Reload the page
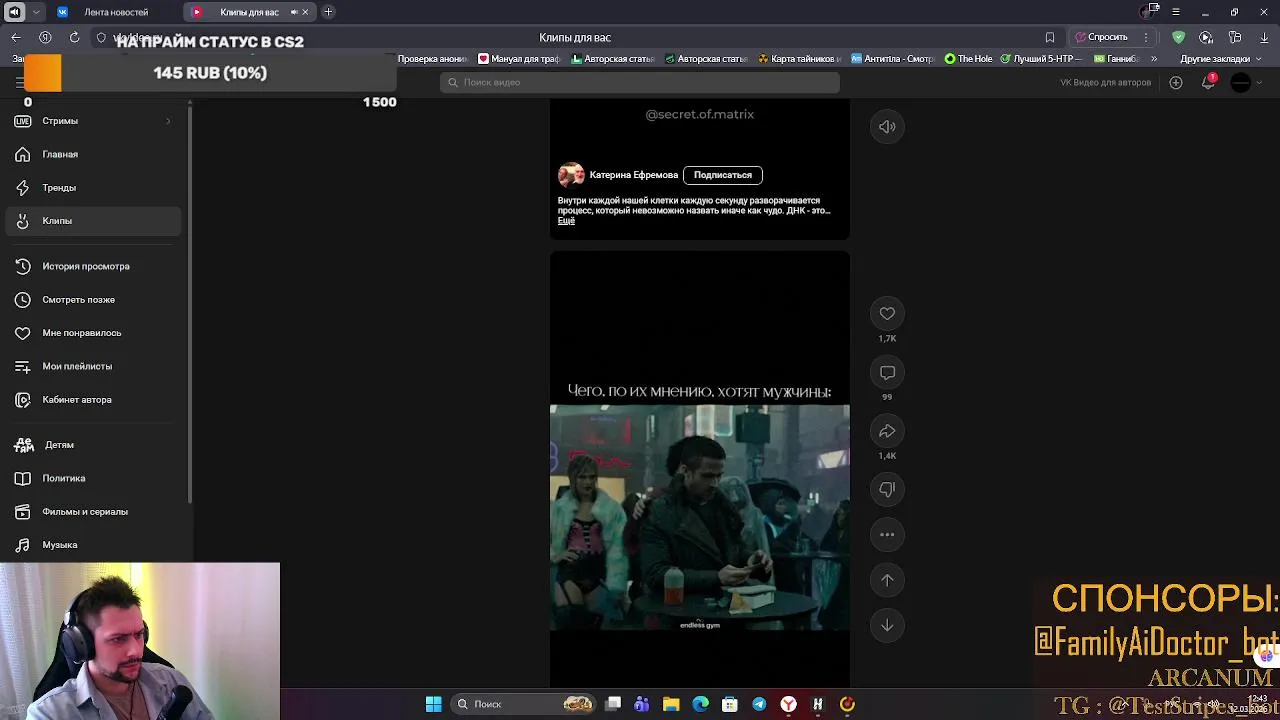This screenshot has width=1280, height=720. click(74, 37)
